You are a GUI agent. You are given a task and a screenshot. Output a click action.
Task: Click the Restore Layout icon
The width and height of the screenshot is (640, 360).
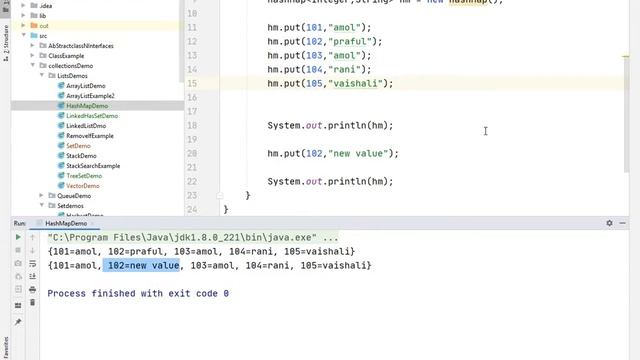(x=18, y=305)
